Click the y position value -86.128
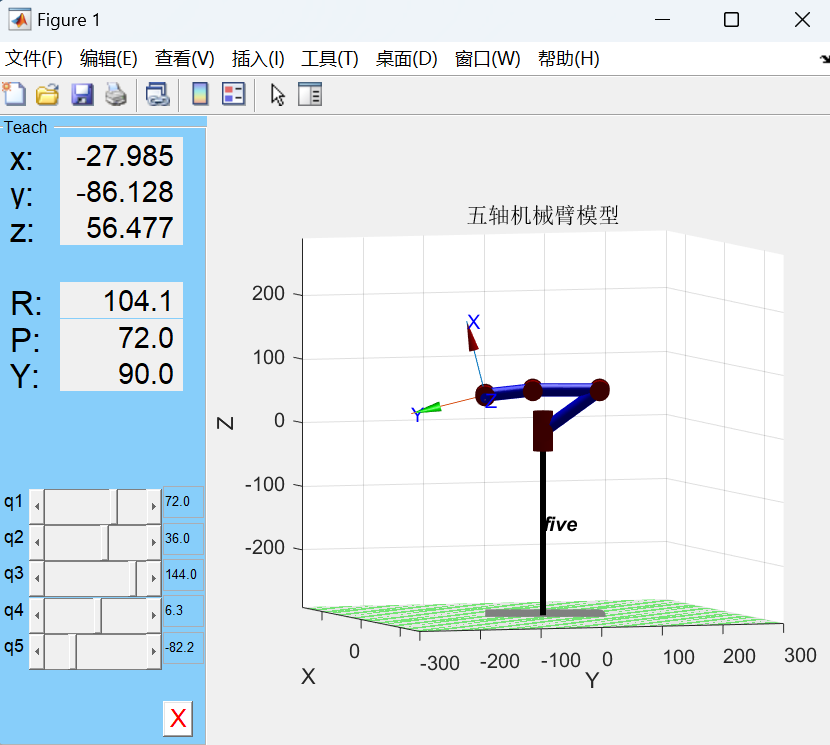Image resolution: width=830 pixels, height=745 pixels. [x=121, y=192]
